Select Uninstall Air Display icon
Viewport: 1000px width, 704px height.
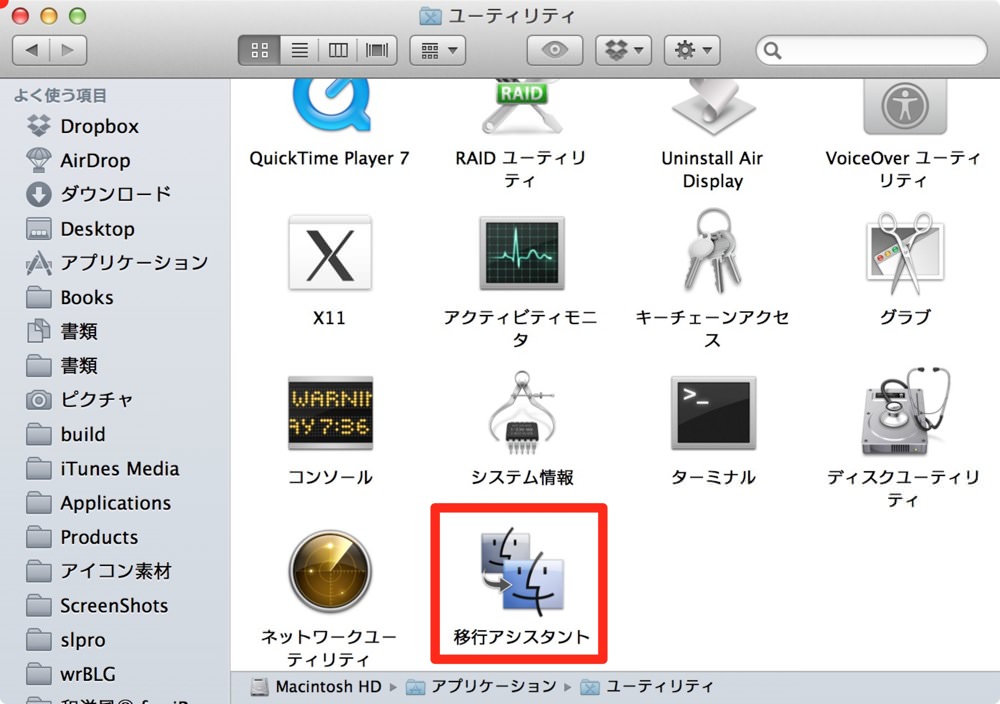click(x=713, y=107)
